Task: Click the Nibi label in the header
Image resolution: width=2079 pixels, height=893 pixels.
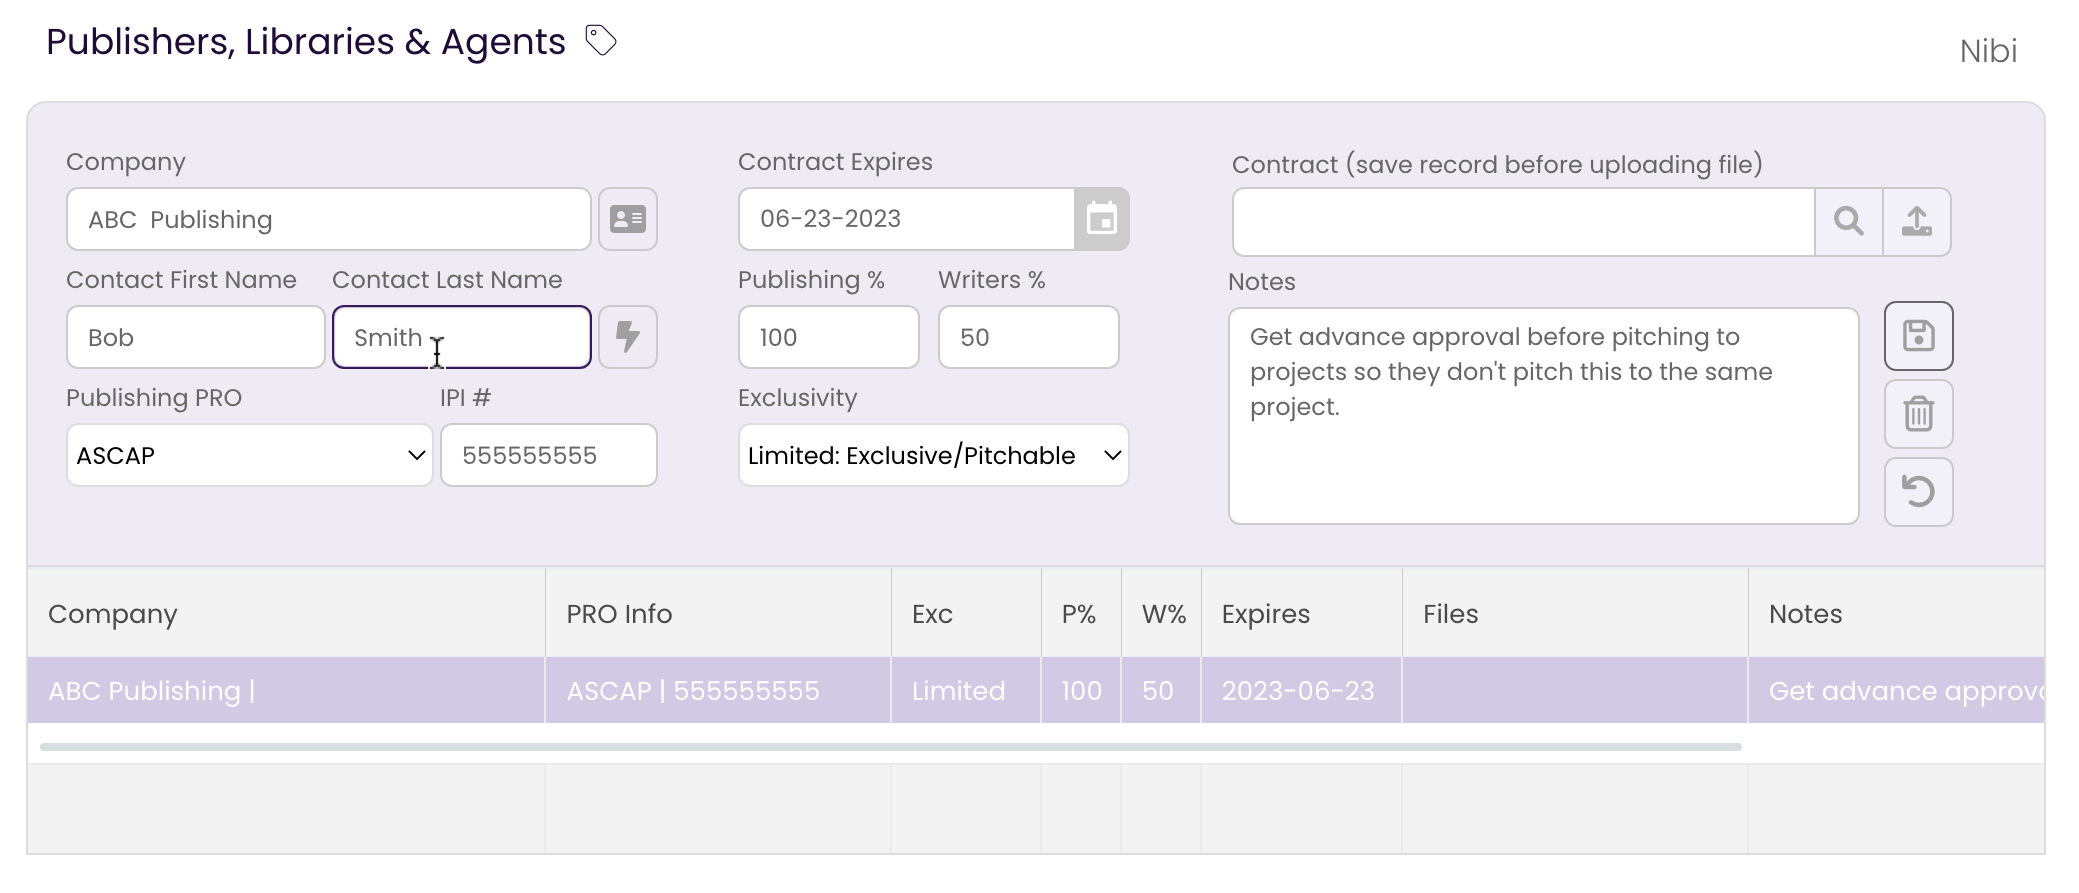Action: (1988, 51)
